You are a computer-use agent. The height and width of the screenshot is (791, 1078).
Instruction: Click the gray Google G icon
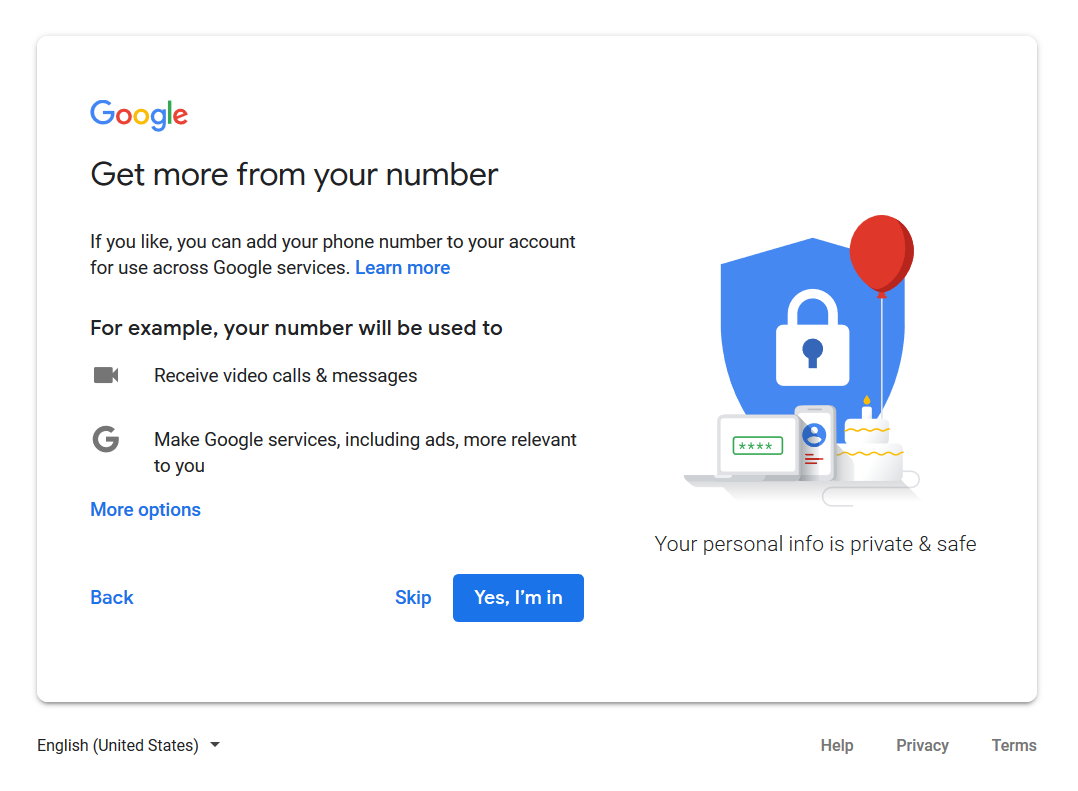106,439
